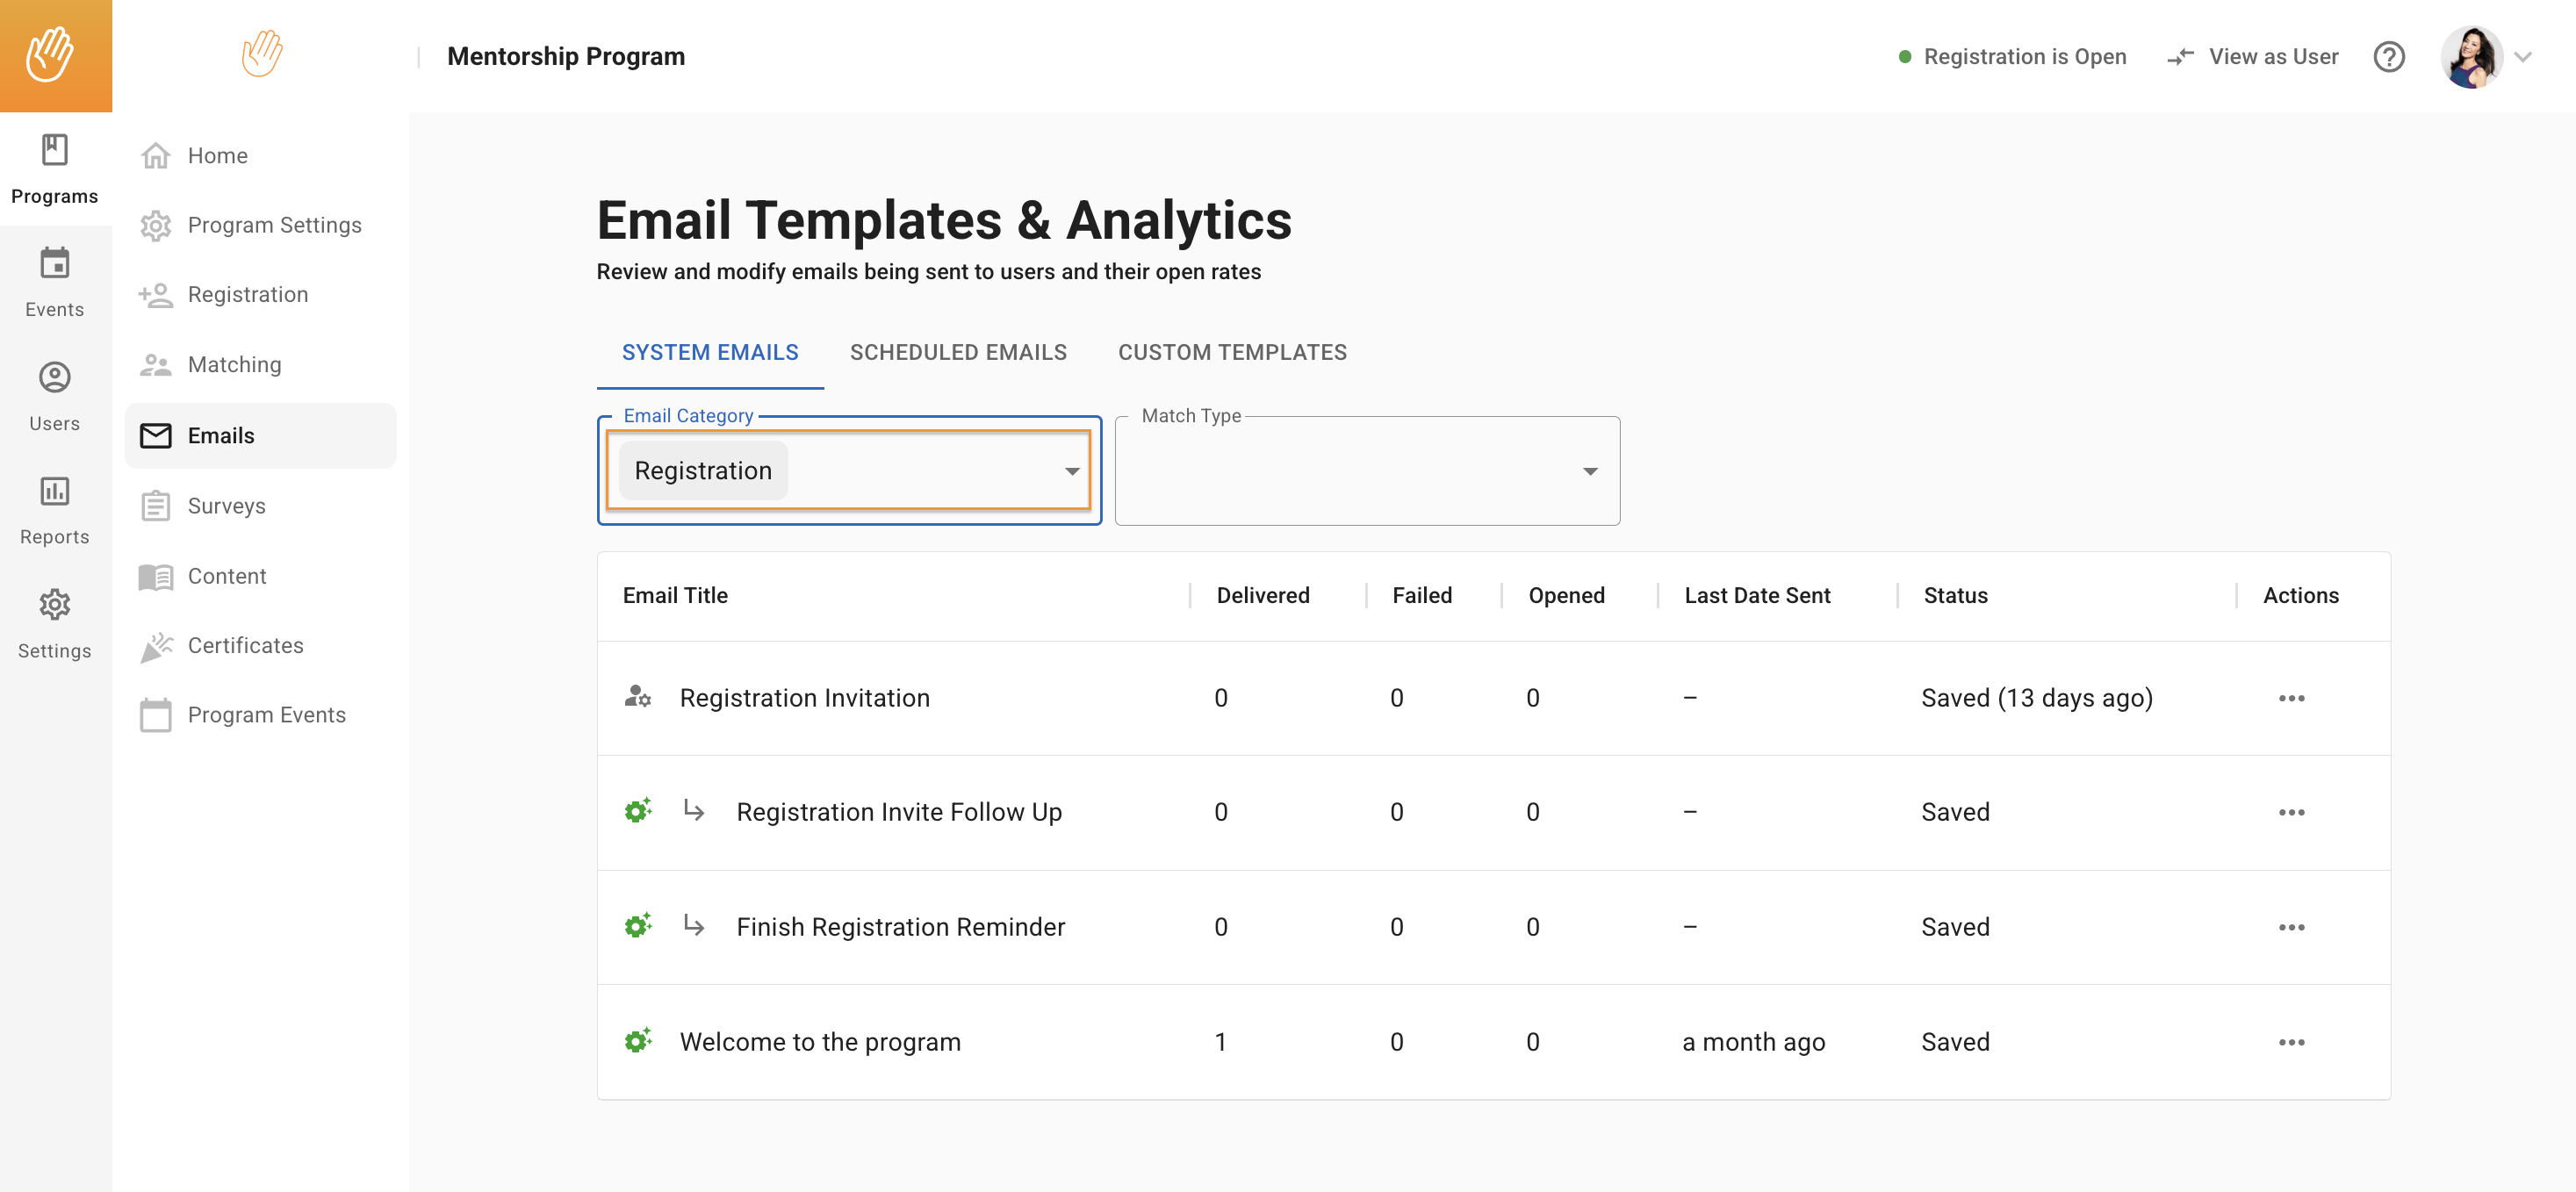Screen dimensions: 2576x1192
Task: Go to Program Settings in sidebar
Action: click(x=274, y=225)
